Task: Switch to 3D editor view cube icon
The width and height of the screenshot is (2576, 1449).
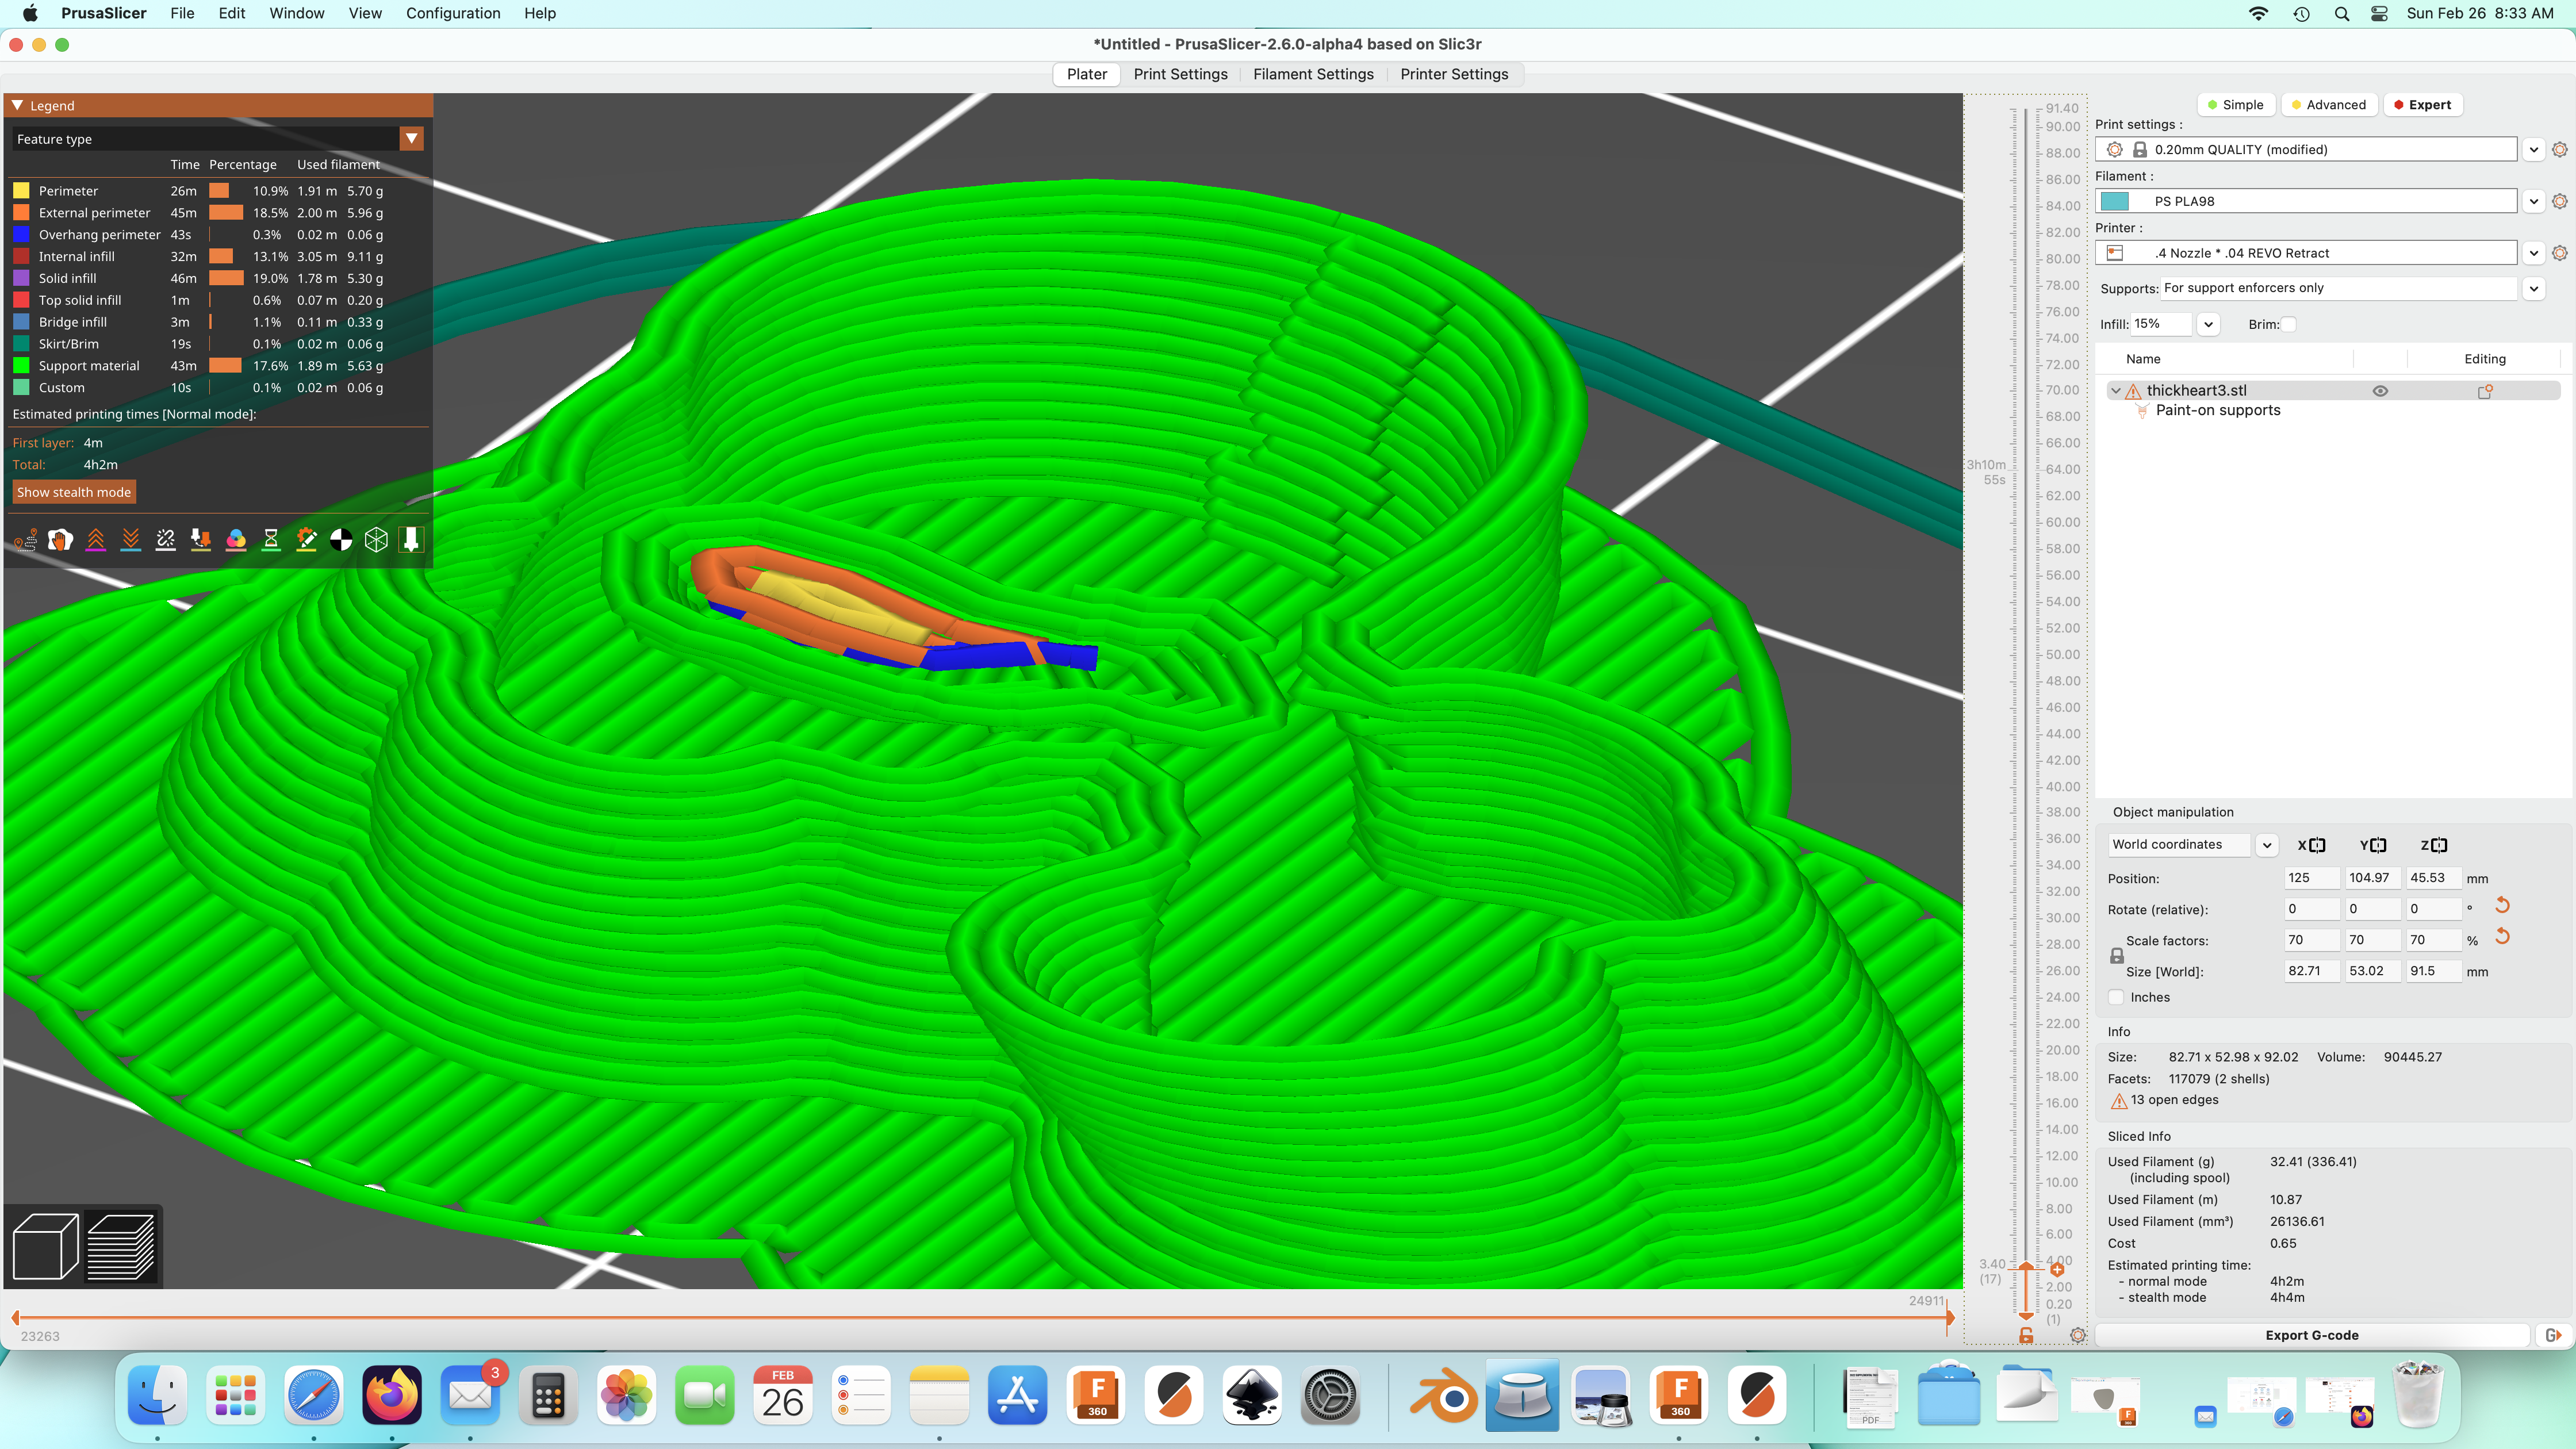Action: coord(45,1246)
